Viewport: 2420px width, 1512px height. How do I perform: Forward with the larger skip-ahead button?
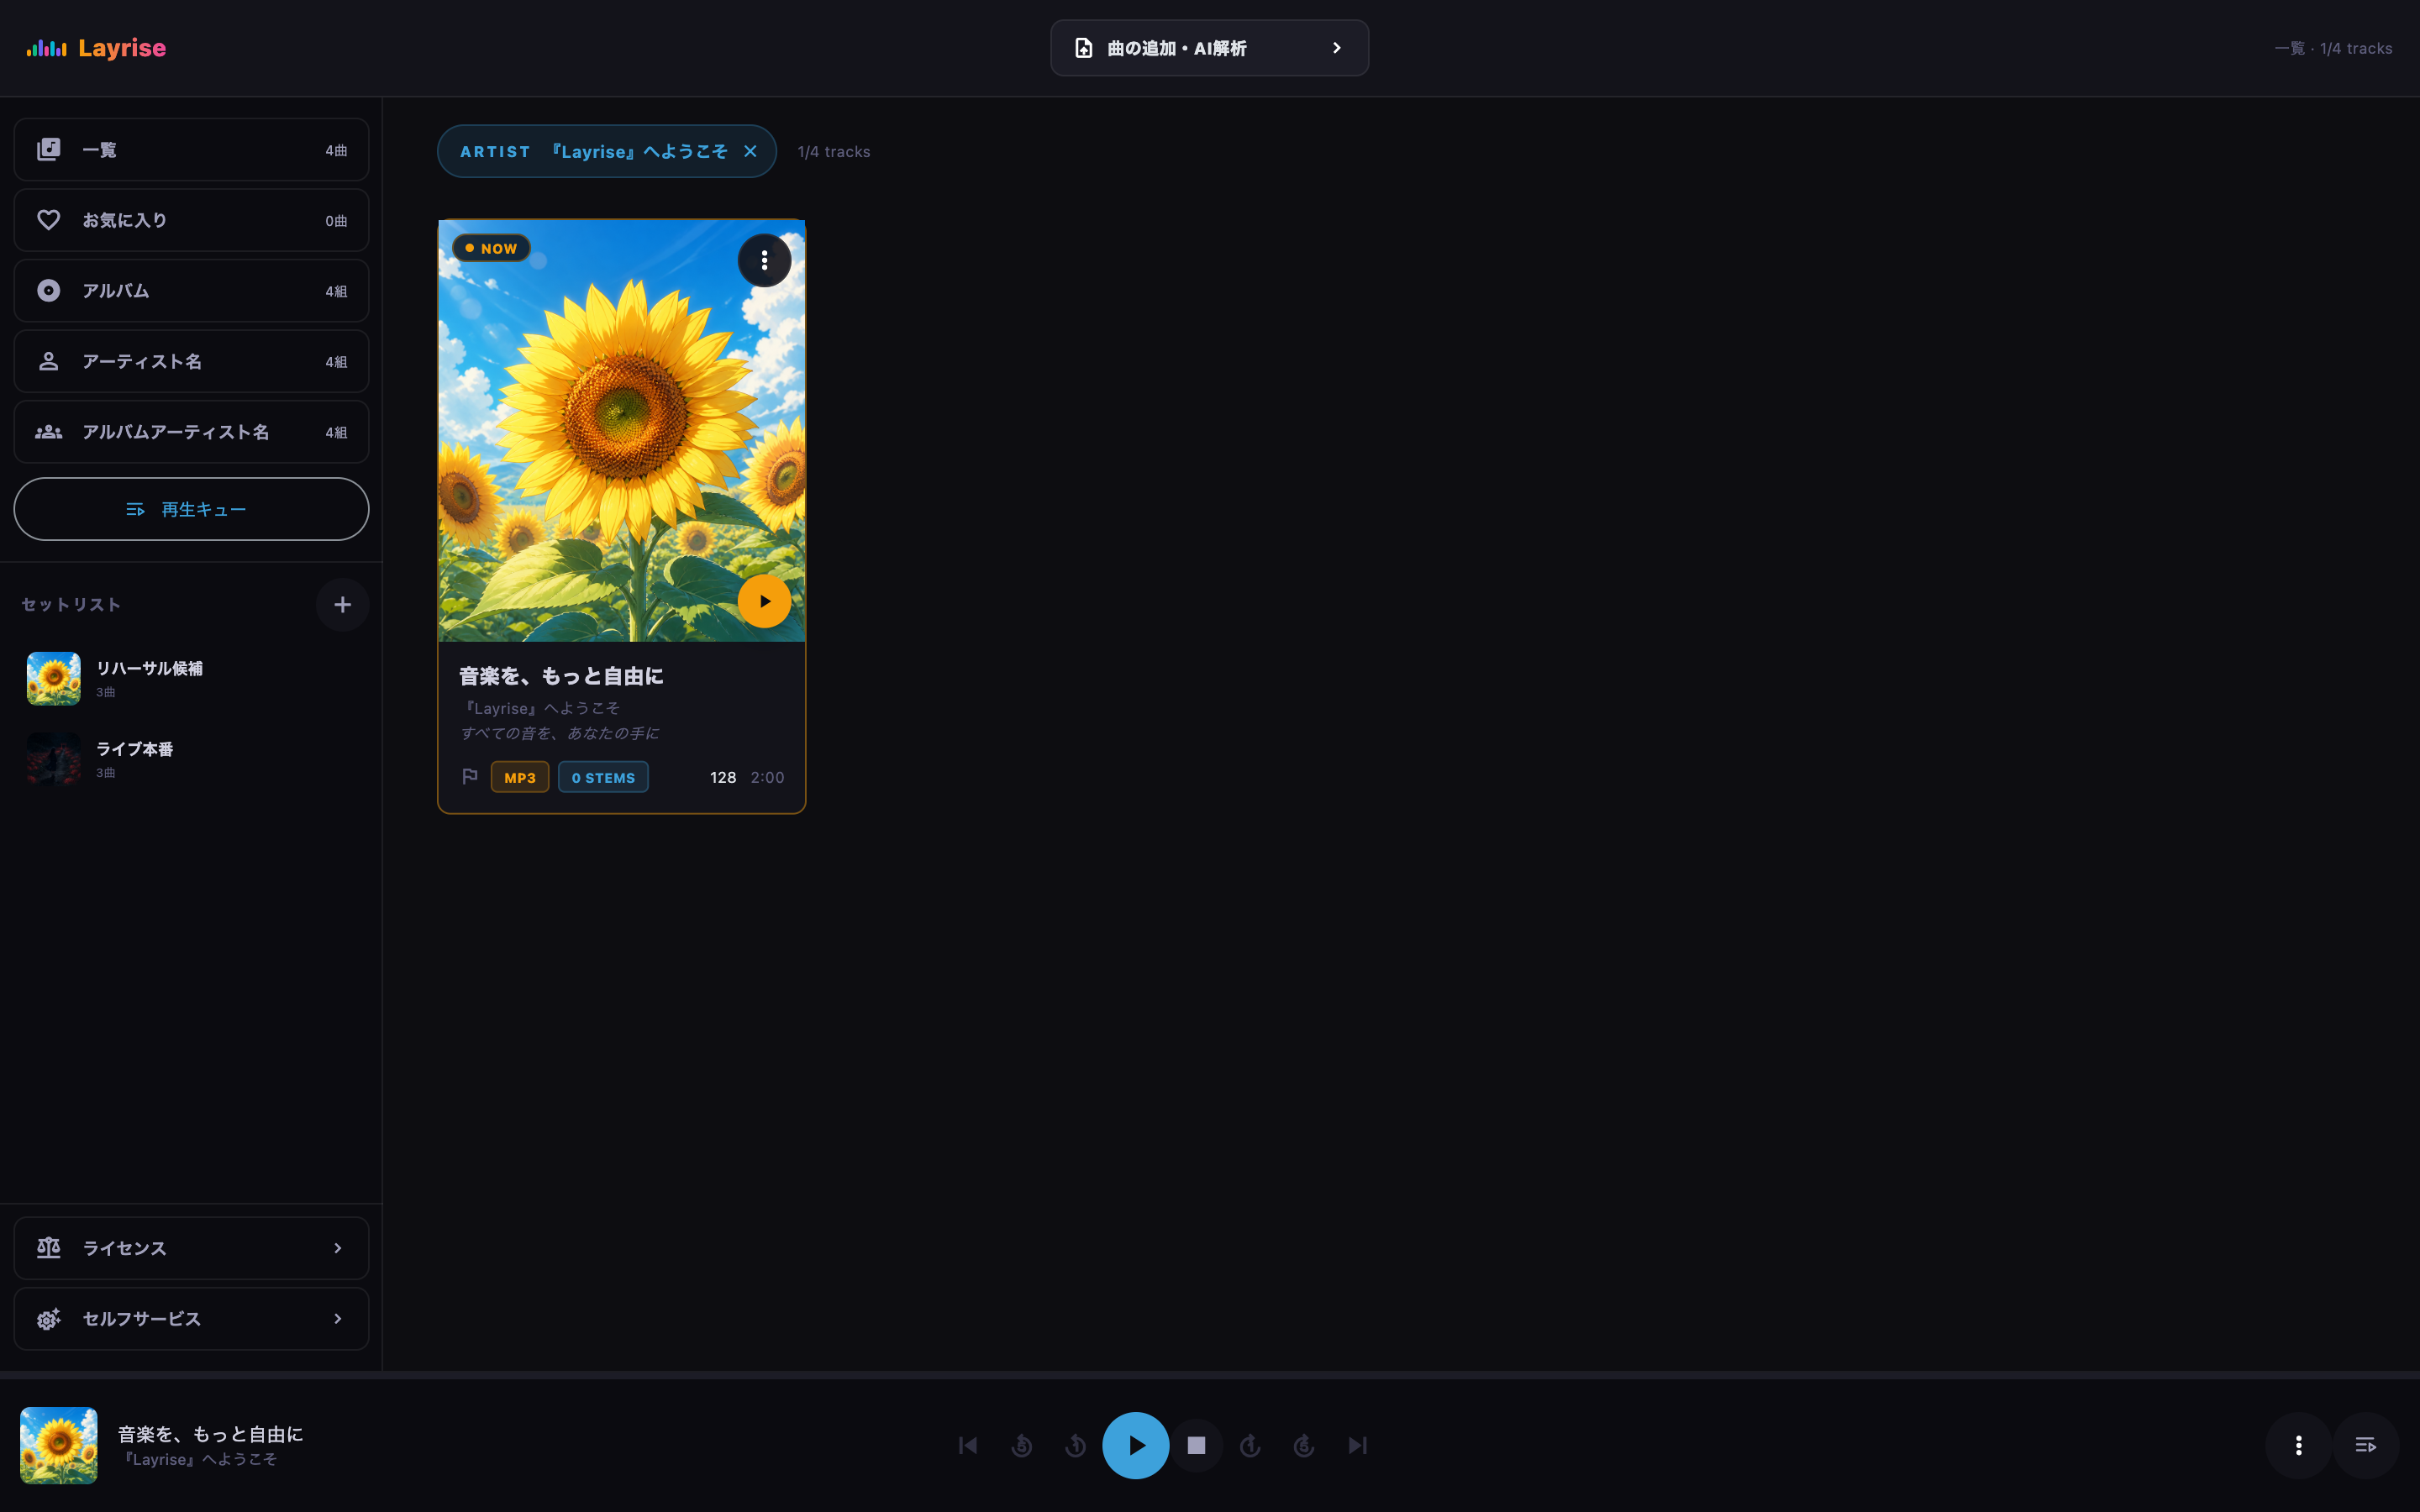[1304, 1445]
